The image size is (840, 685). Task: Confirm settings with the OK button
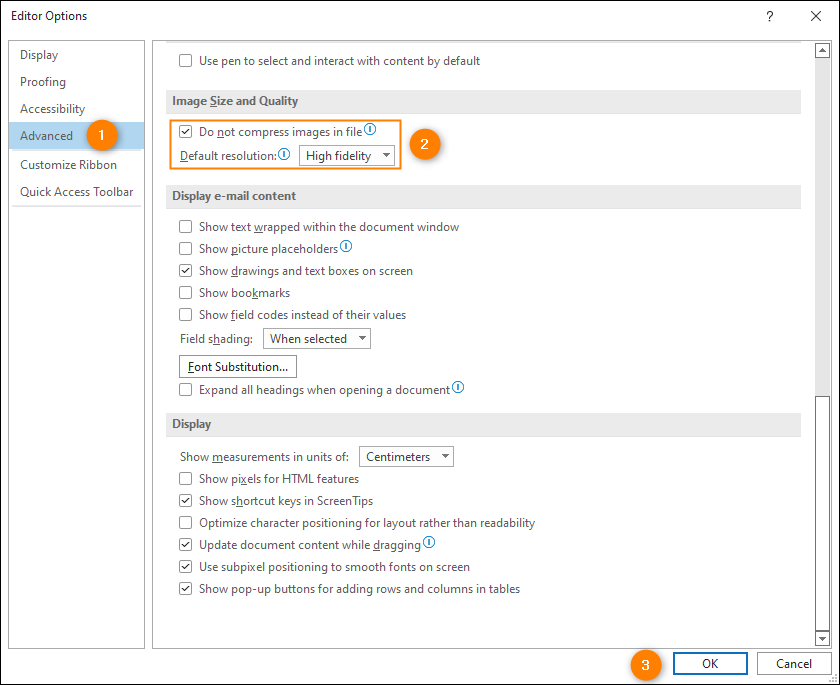710,663
